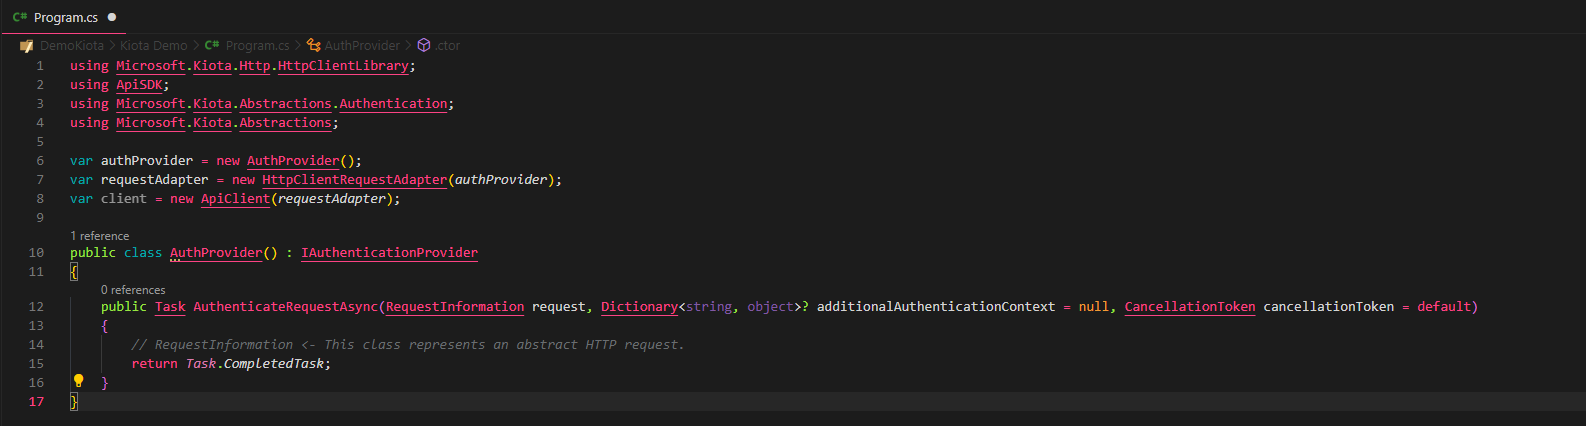Click line number 1 in the gutter

pyautogui.click(x=40, y=65)
